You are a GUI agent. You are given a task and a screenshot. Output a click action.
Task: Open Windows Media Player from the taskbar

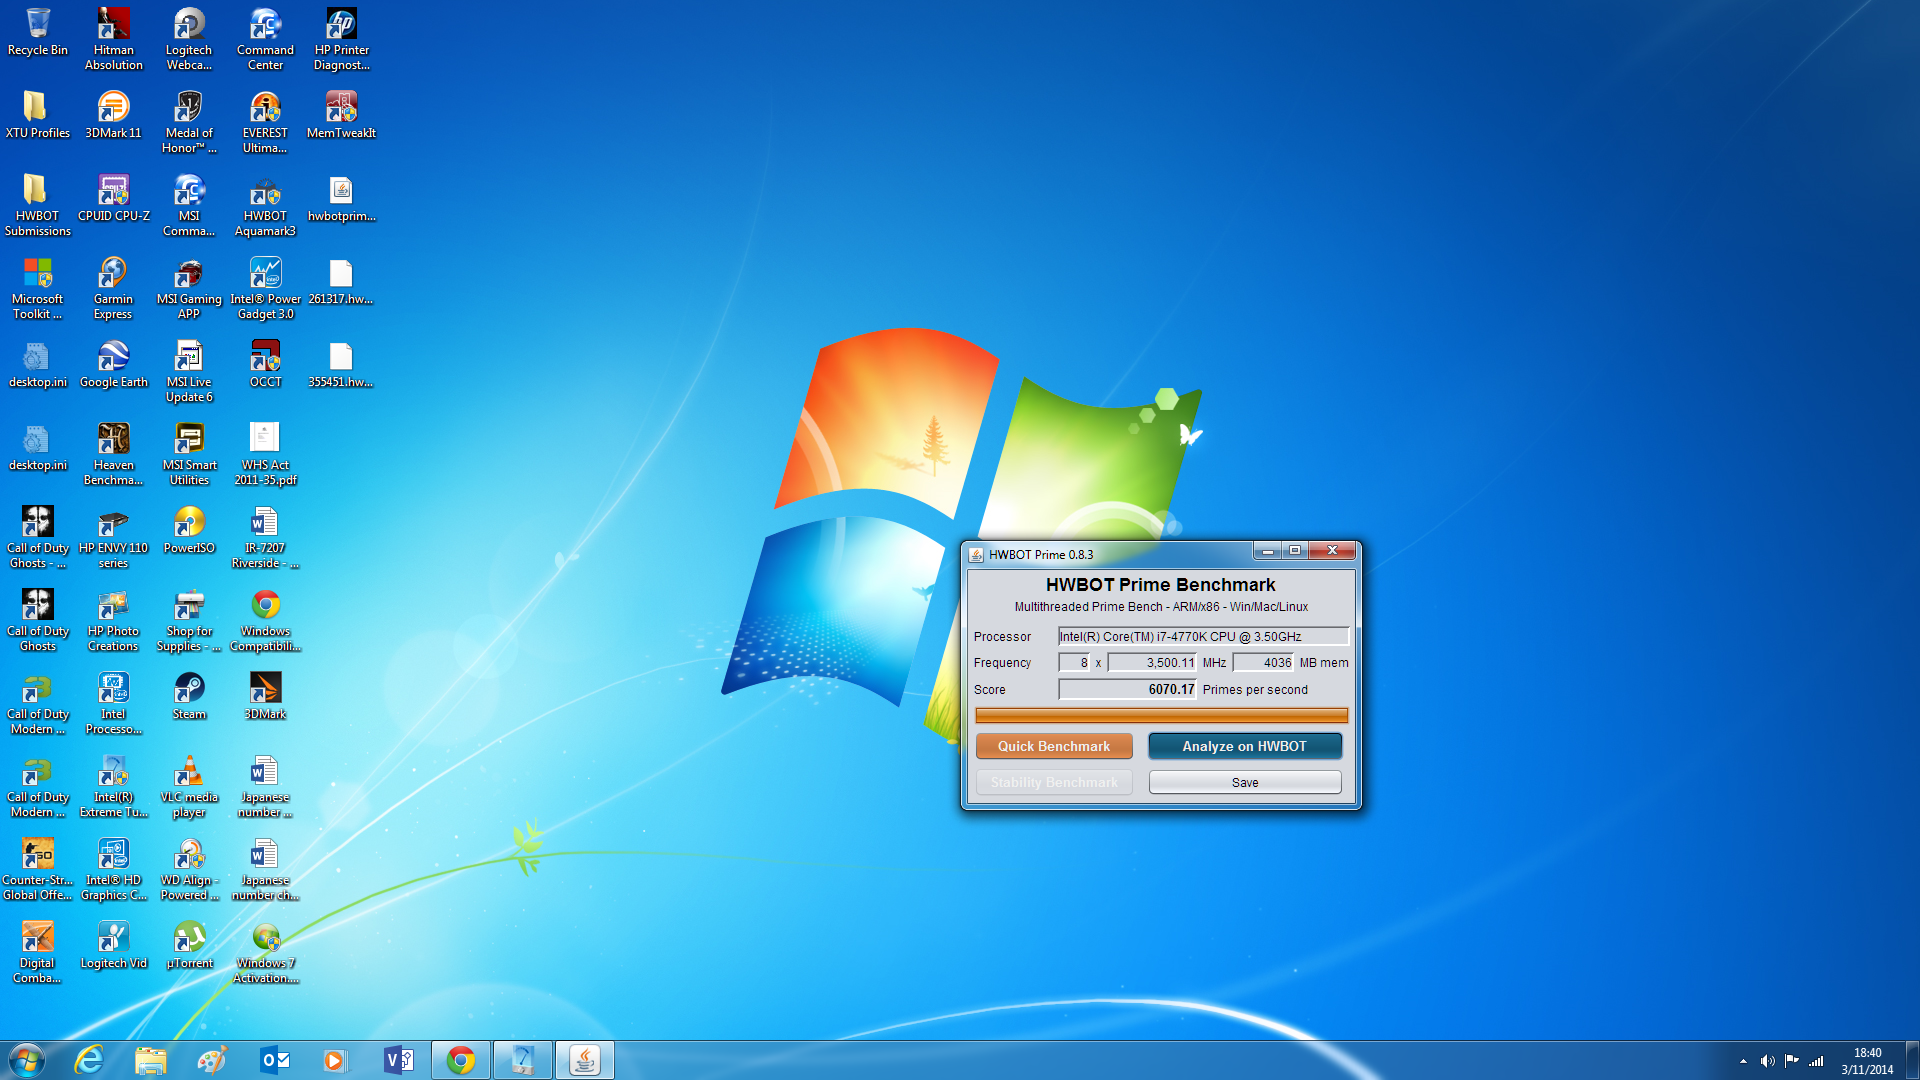click(335, 1060)
